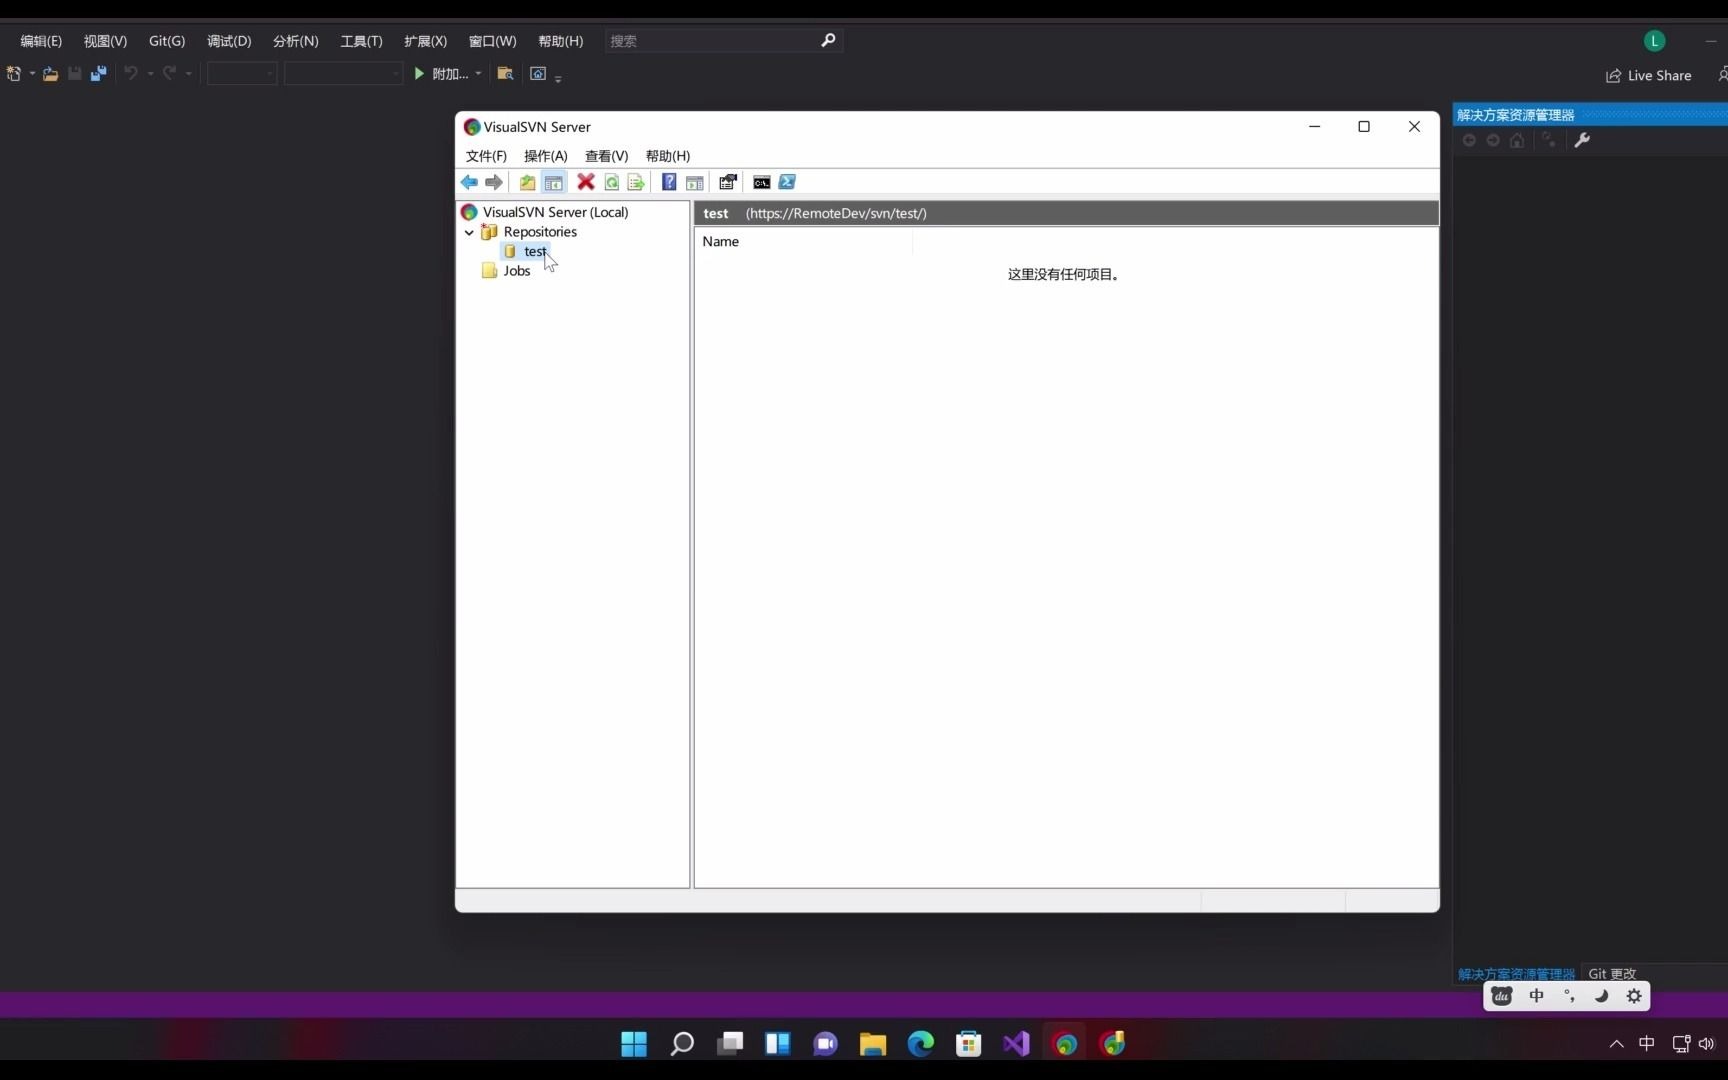Click the red X Delete icon
Image resolution: width=1728 pixels, height=1080 pixels.
click(x=586, y=182)
